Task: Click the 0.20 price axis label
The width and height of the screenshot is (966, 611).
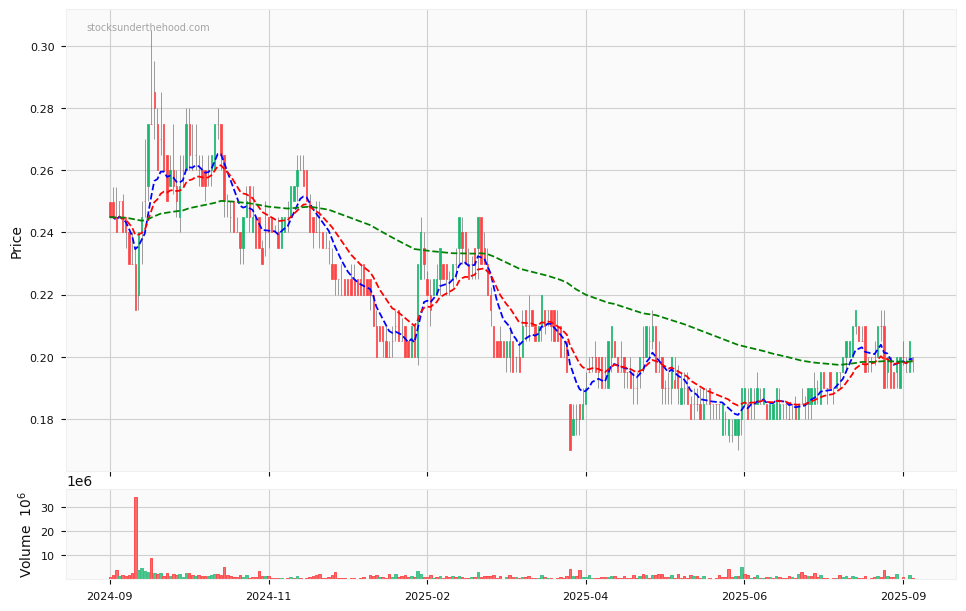Action: click(43, 358)
